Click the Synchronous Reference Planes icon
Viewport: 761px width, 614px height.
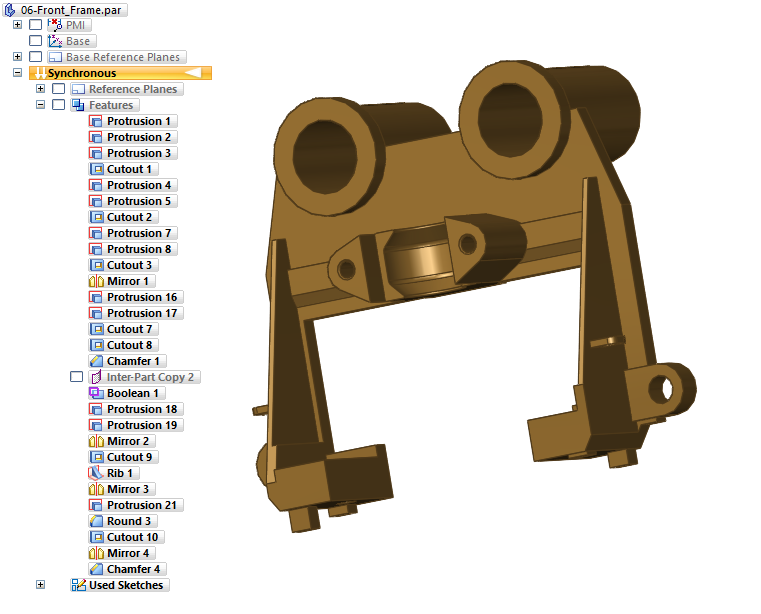pyautogui.click(x=78, y=89)
